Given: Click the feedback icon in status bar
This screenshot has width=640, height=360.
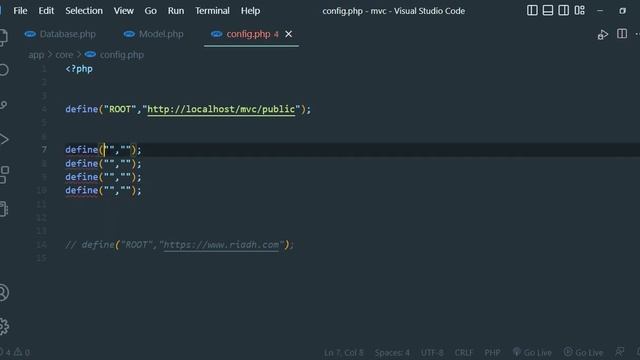Looking at the screenshot, I should point(619,352).
